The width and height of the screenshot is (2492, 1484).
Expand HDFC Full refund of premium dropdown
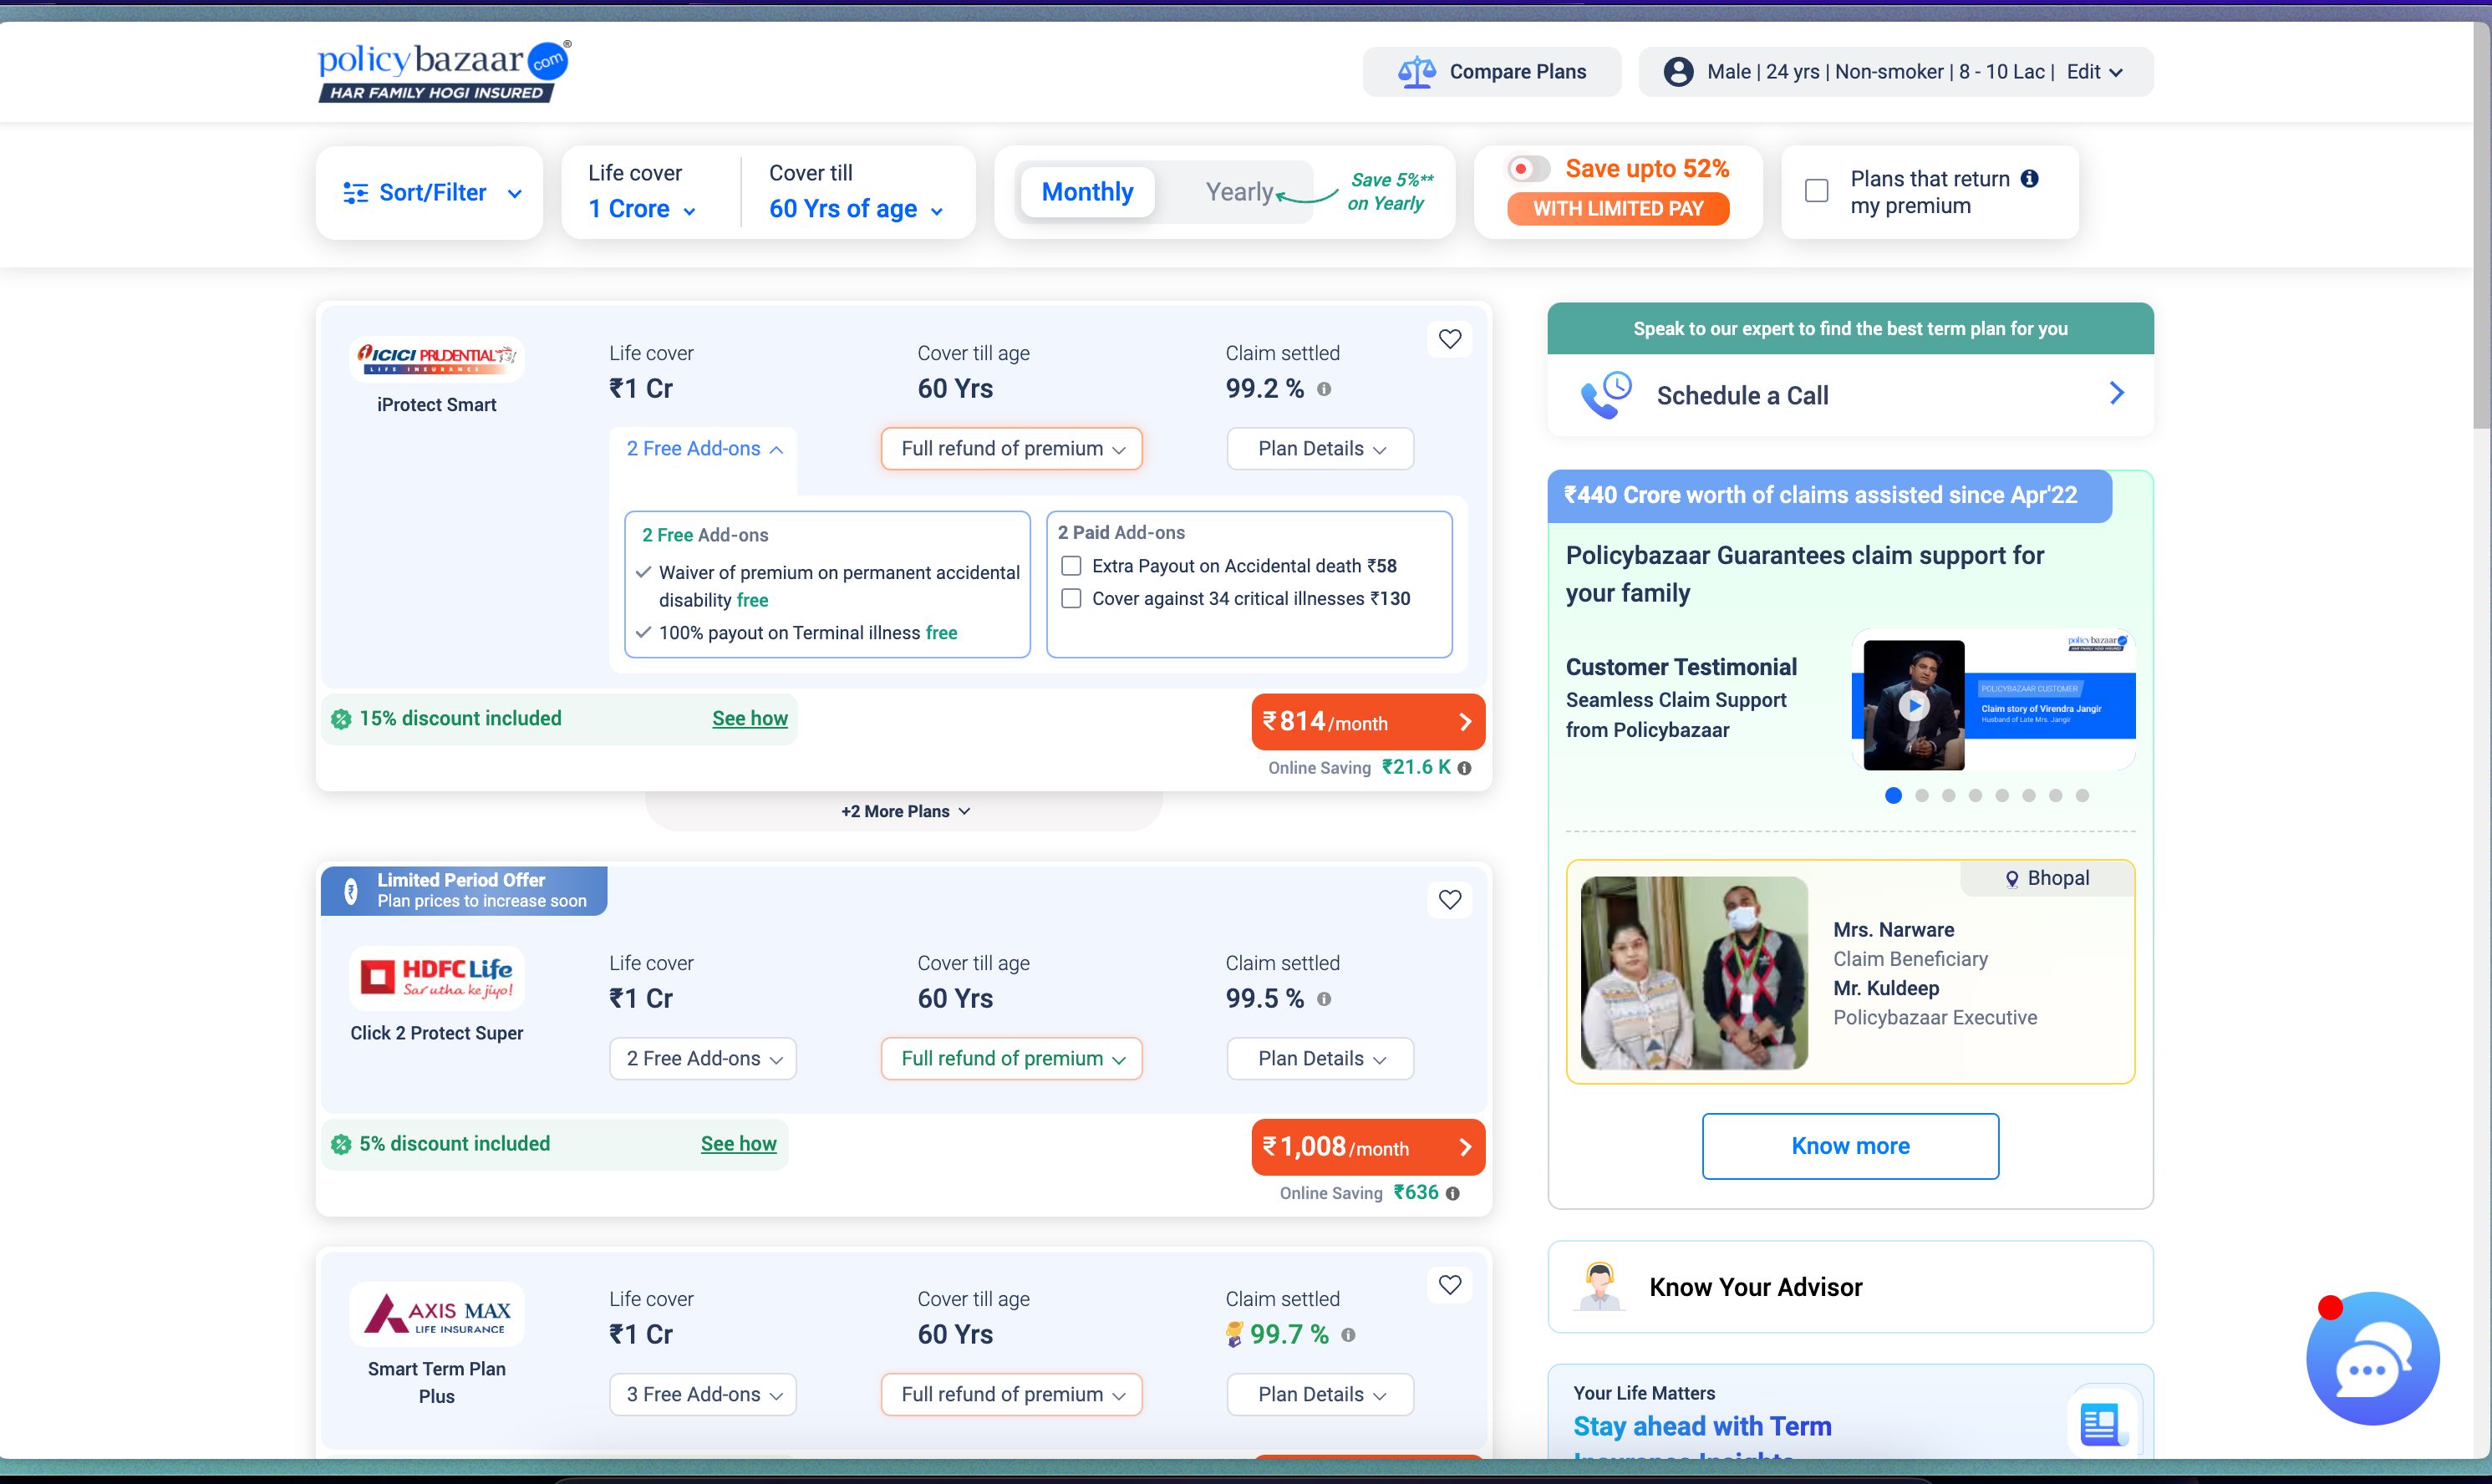pos(1012,1059)
